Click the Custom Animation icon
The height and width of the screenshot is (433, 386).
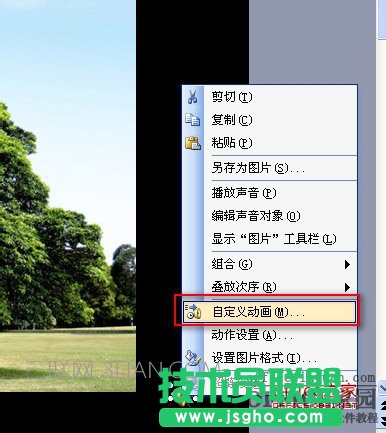(x=193, y=312)
